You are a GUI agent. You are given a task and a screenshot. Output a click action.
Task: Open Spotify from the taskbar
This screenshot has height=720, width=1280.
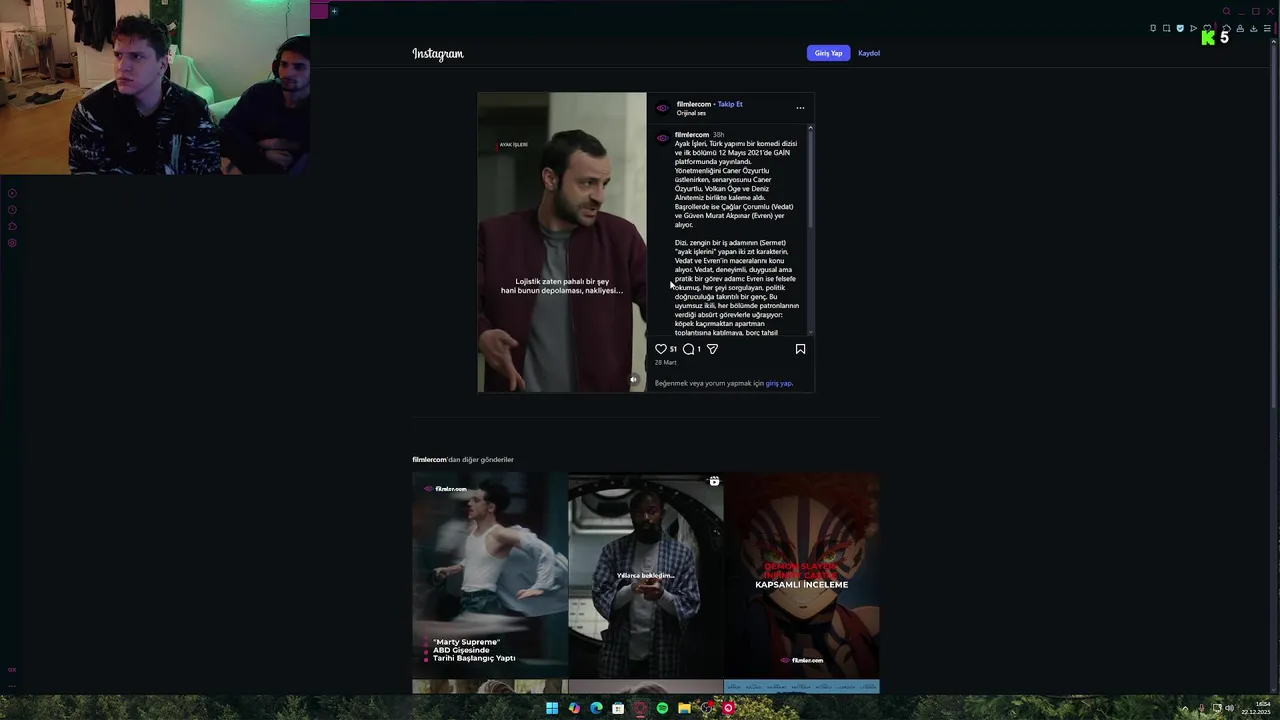(x=662, y=708)
